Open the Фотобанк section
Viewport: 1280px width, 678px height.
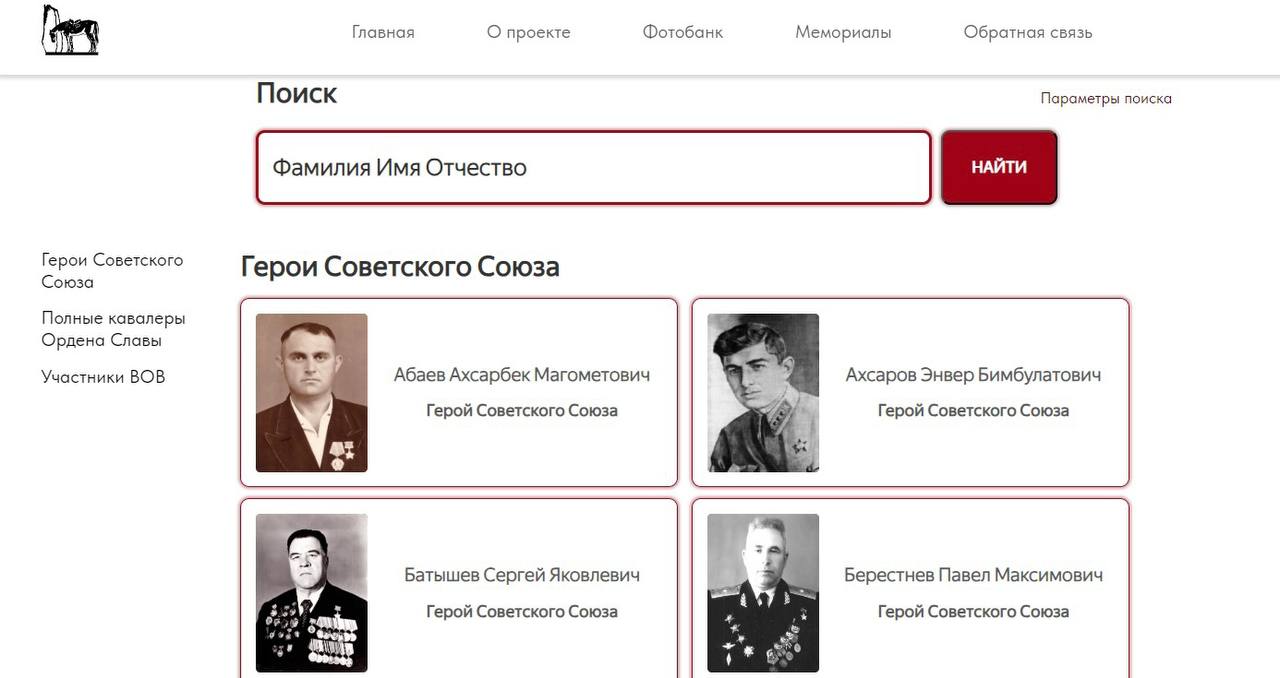point(683,32)
